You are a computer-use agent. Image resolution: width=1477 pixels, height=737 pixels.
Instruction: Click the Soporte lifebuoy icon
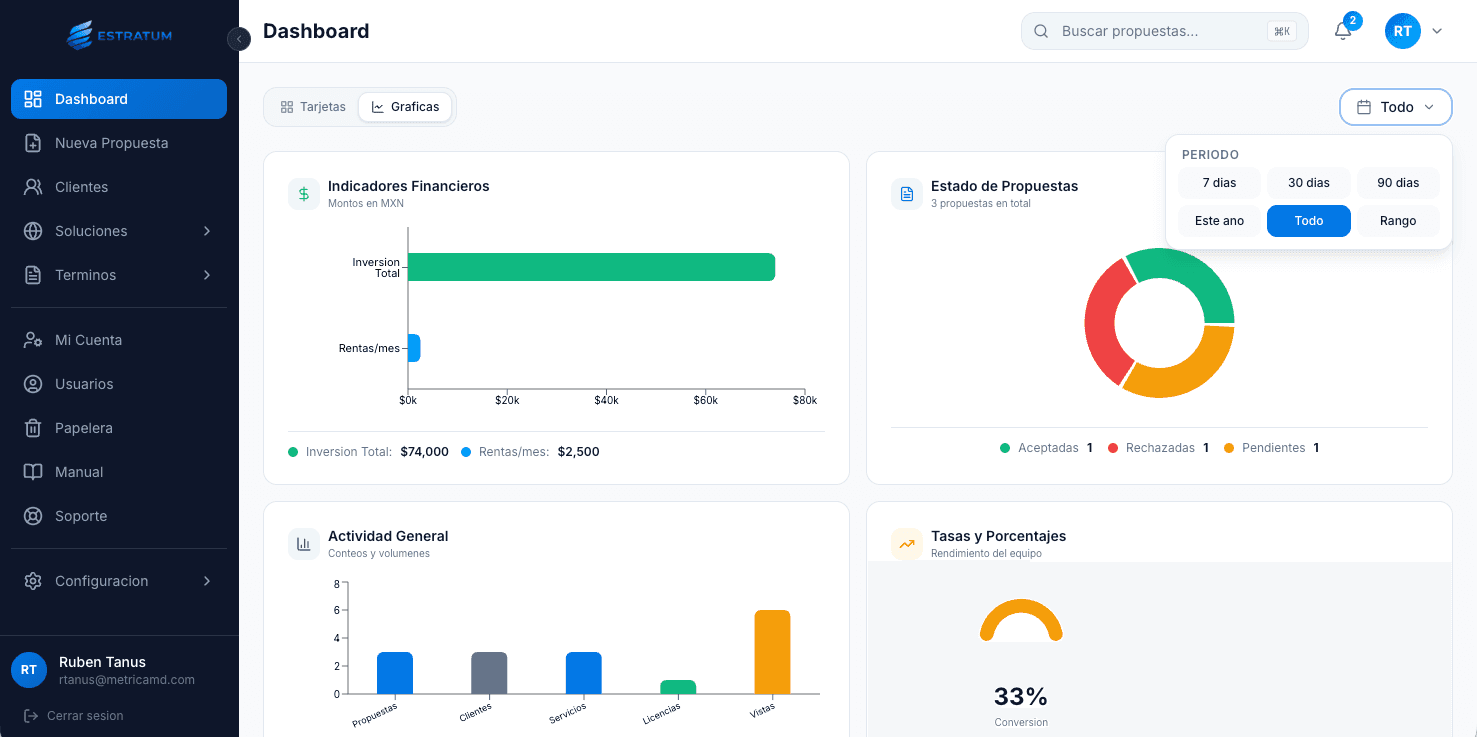tap(33, 516)
